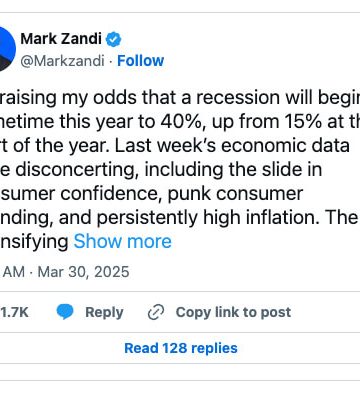Open the @Markzandi handle link

tap(62, 61)
